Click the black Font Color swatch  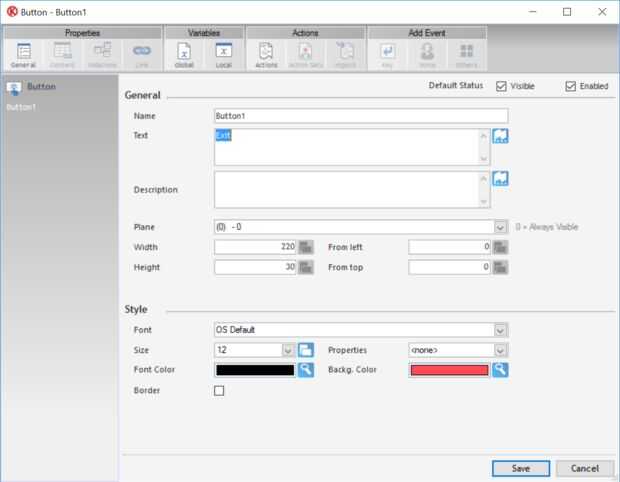255,370
